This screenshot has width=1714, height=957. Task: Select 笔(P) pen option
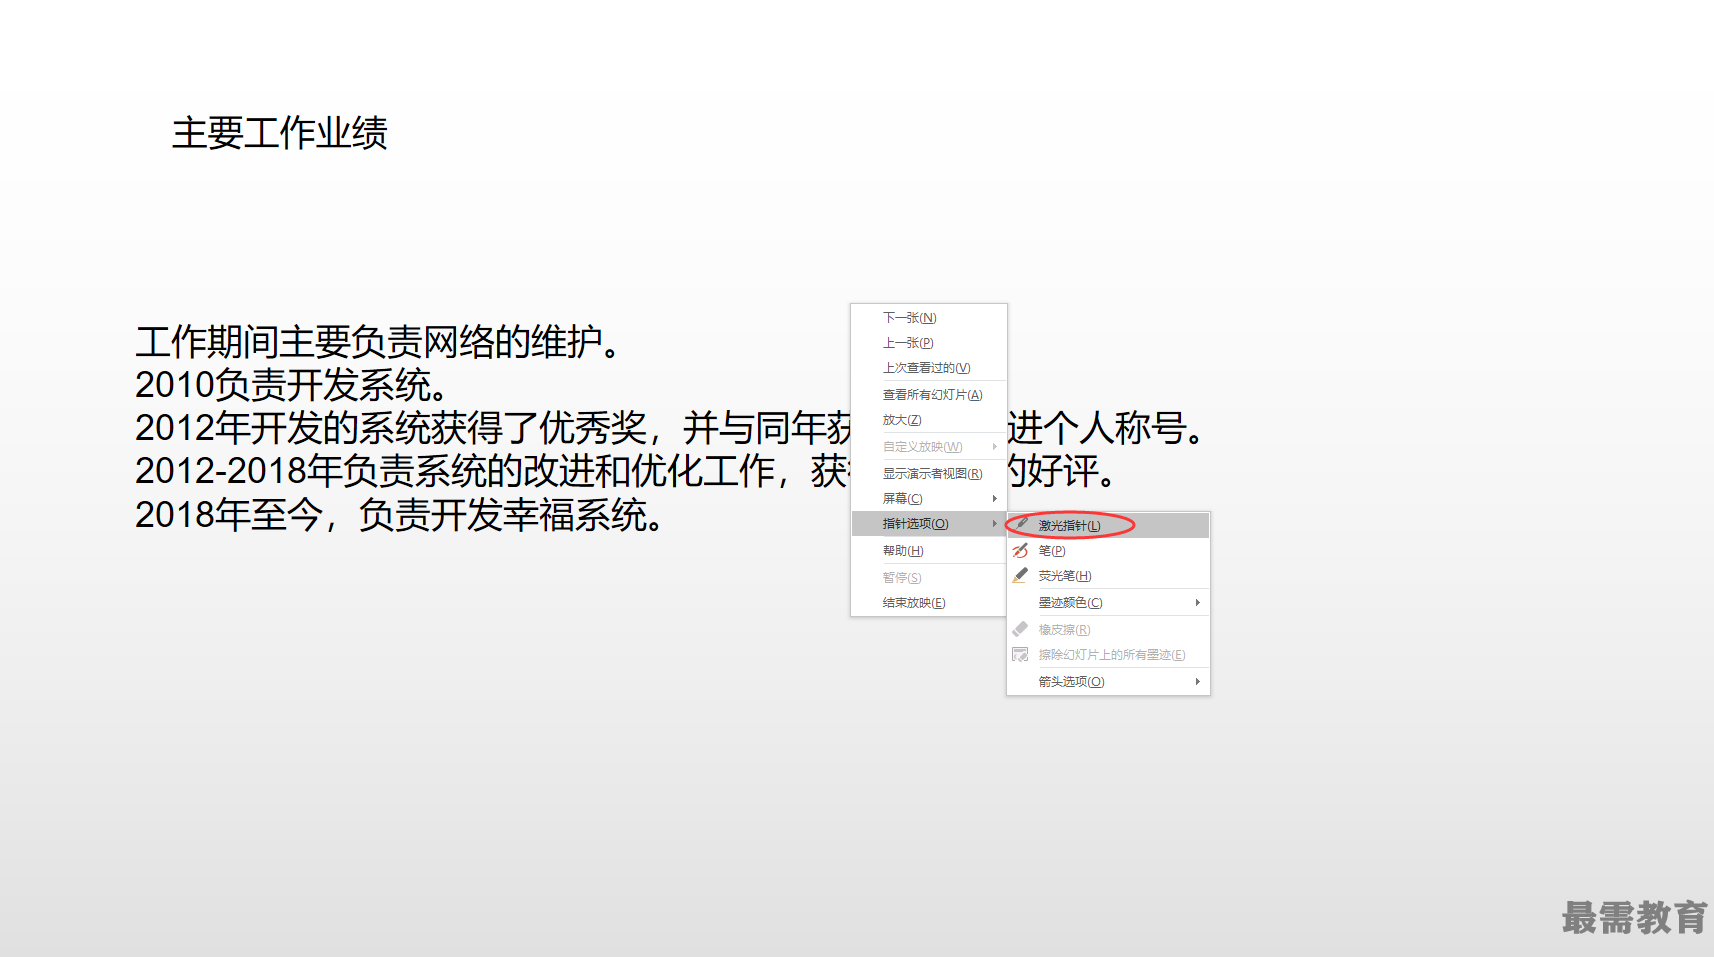pyautogui.click(x=1108, y=550)
